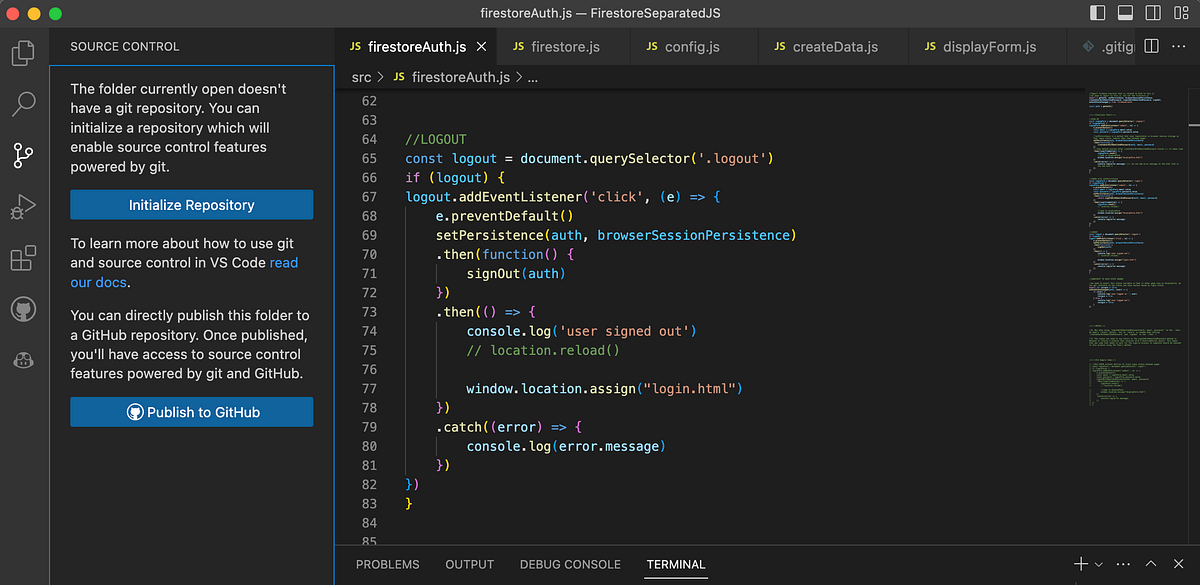
Task: Select the Source Control activity icon
Action: click(x=23, y=155)
